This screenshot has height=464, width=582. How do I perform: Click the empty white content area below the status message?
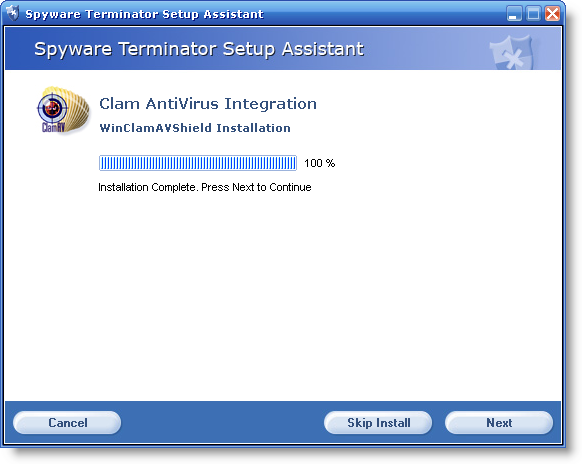pyautogui.click(x=283, y=297)
